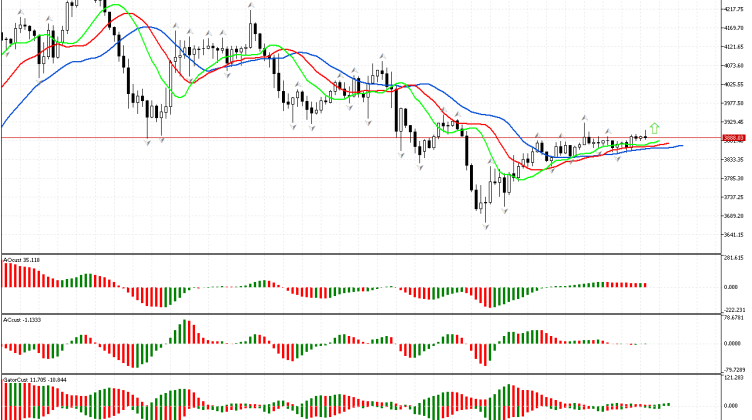The image size is (752, 420).
Task: Click the 4217.70 price axis label
Action: 735,9
